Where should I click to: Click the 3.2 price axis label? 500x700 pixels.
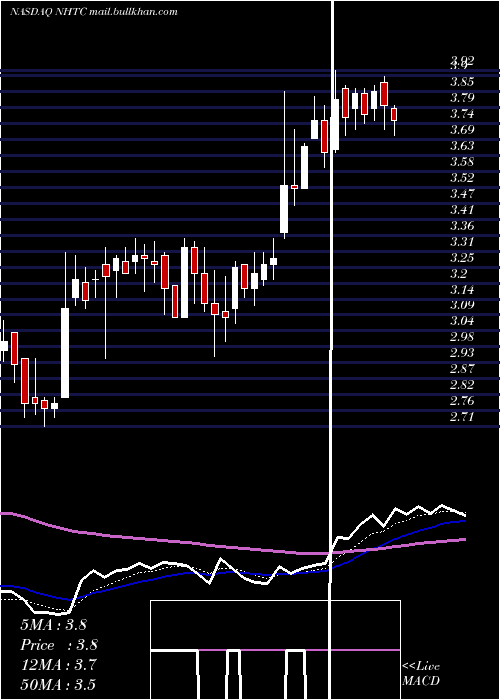(x=459, y=274)
